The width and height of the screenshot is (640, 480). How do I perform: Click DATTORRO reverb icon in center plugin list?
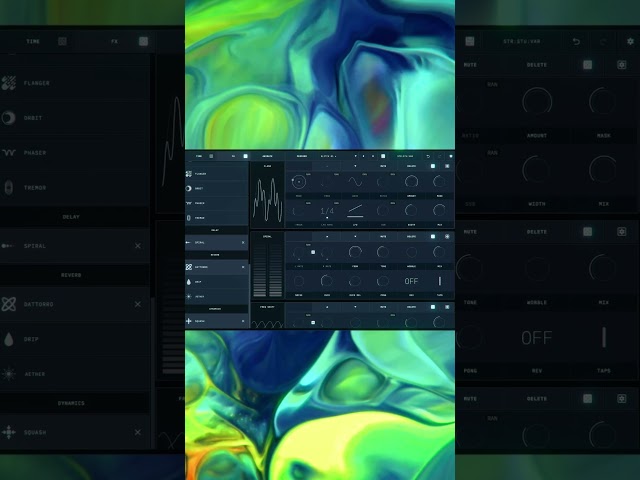point(189,267)
